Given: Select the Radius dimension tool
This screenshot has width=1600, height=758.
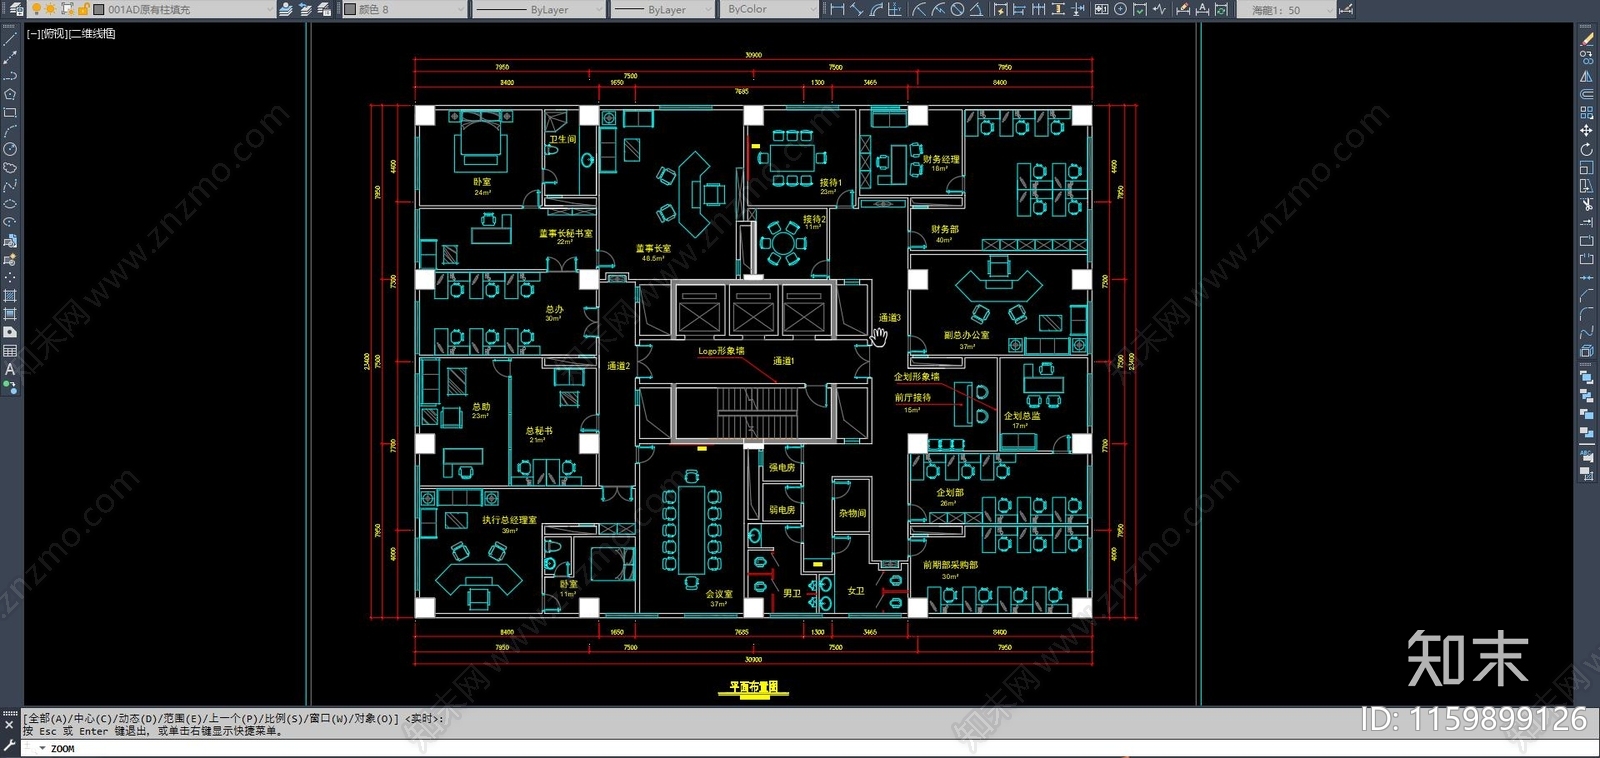Looking at the screenshot, I should [919, 9].
